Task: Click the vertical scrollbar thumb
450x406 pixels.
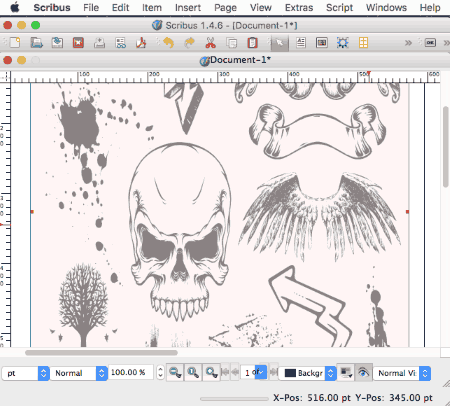Action: point(446,147)
